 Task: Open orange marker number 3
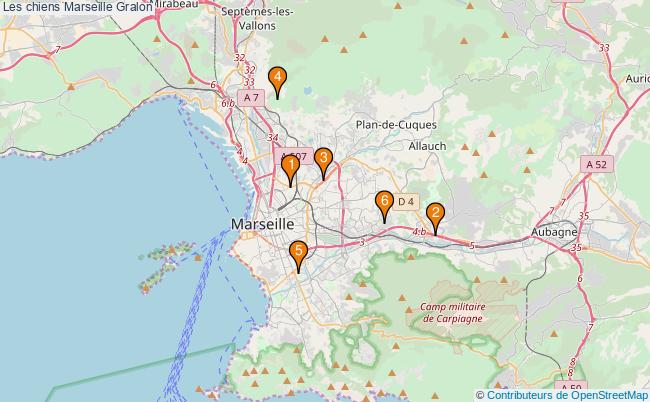[323, 160]
